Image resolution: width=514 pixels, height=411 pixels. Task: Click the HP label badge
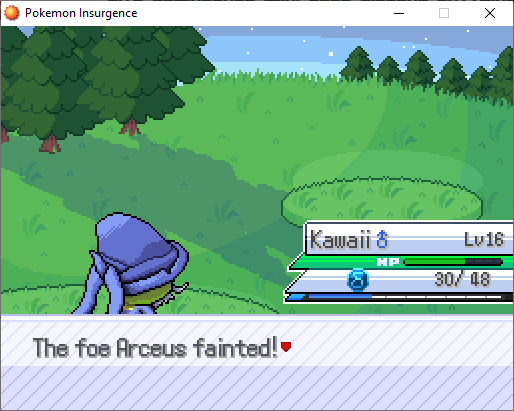pyautogui.click(x=388, y=262)
